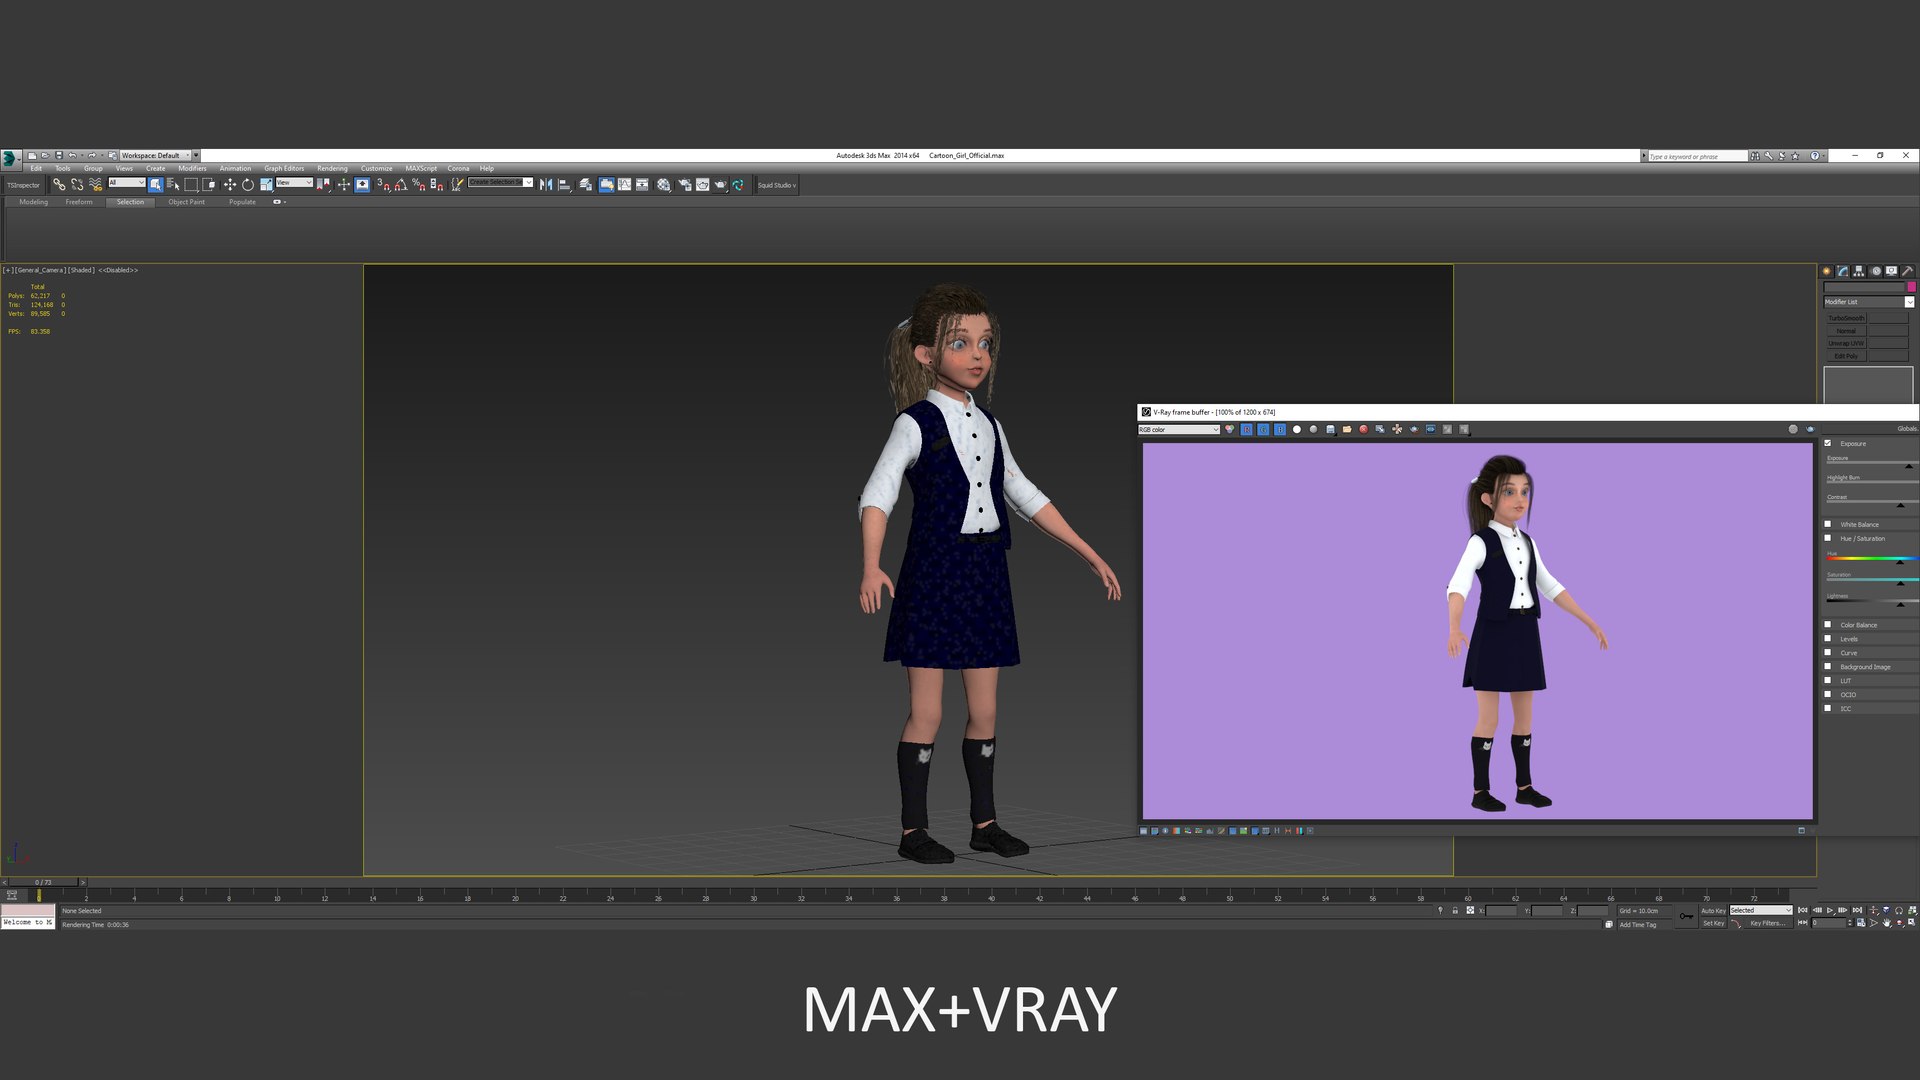The height and width of the screenshot is (1080, 1920).
Task: Click the Mirror tool icon
Action: (545, 185)
